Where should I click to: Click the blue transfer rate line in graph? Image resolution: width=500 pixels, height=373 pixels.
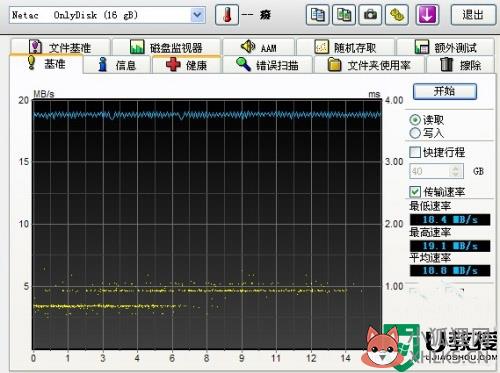207,115
